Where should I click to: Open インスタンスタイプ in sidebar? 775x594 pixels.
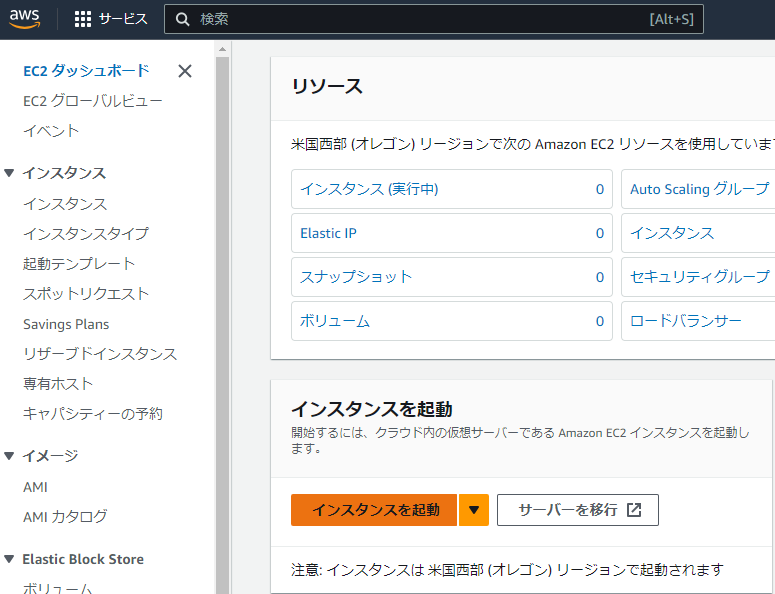[x=86, y=233]
